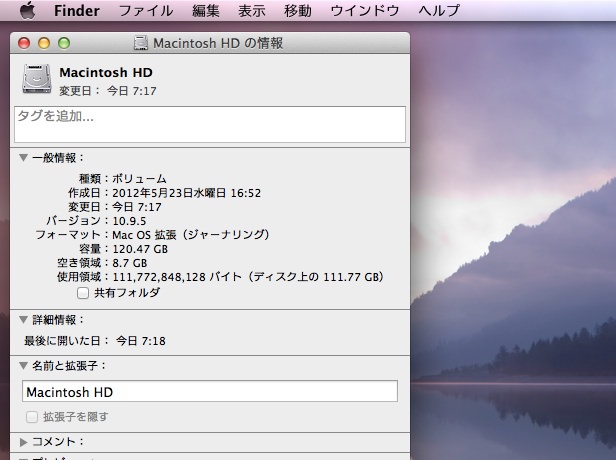
Task: Click the large Macintosh HD drive icon
Action: coord(37,79)
